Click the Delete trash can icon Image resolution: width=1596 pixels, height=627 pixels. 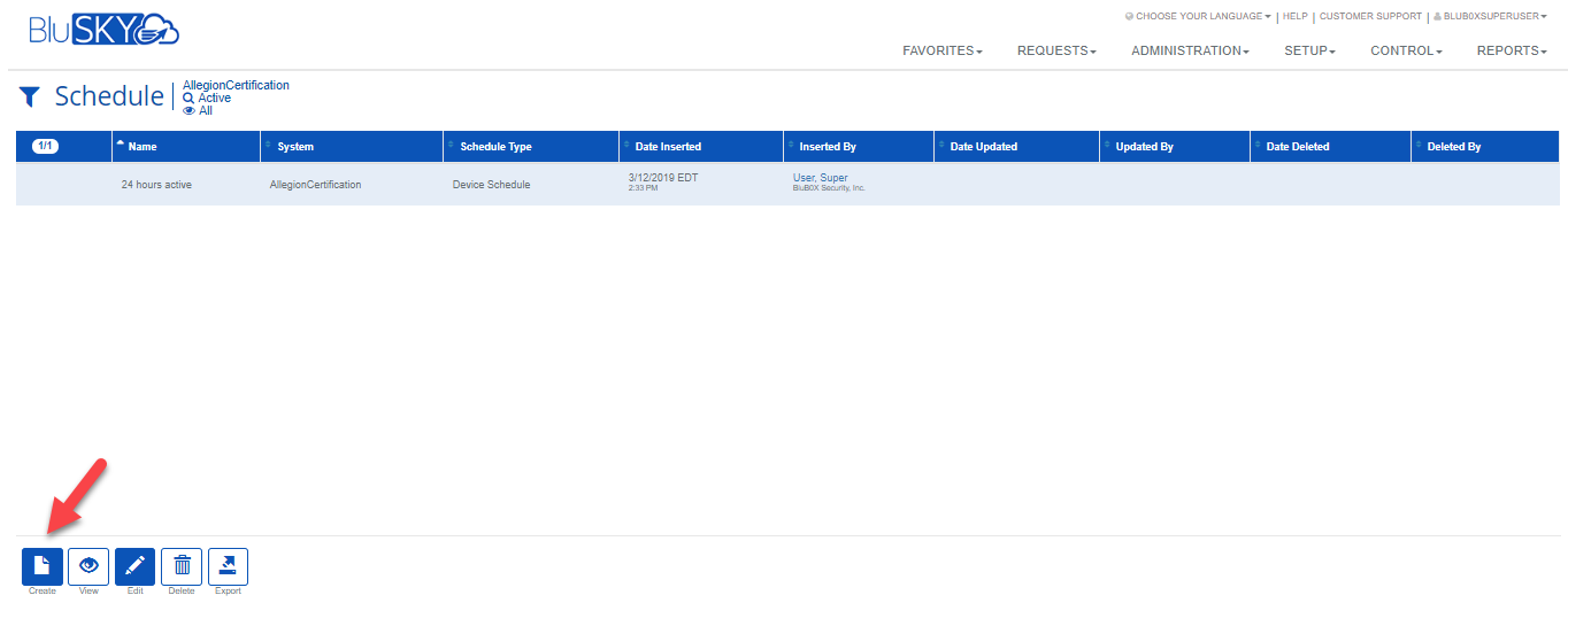click(x=181, y=566)
